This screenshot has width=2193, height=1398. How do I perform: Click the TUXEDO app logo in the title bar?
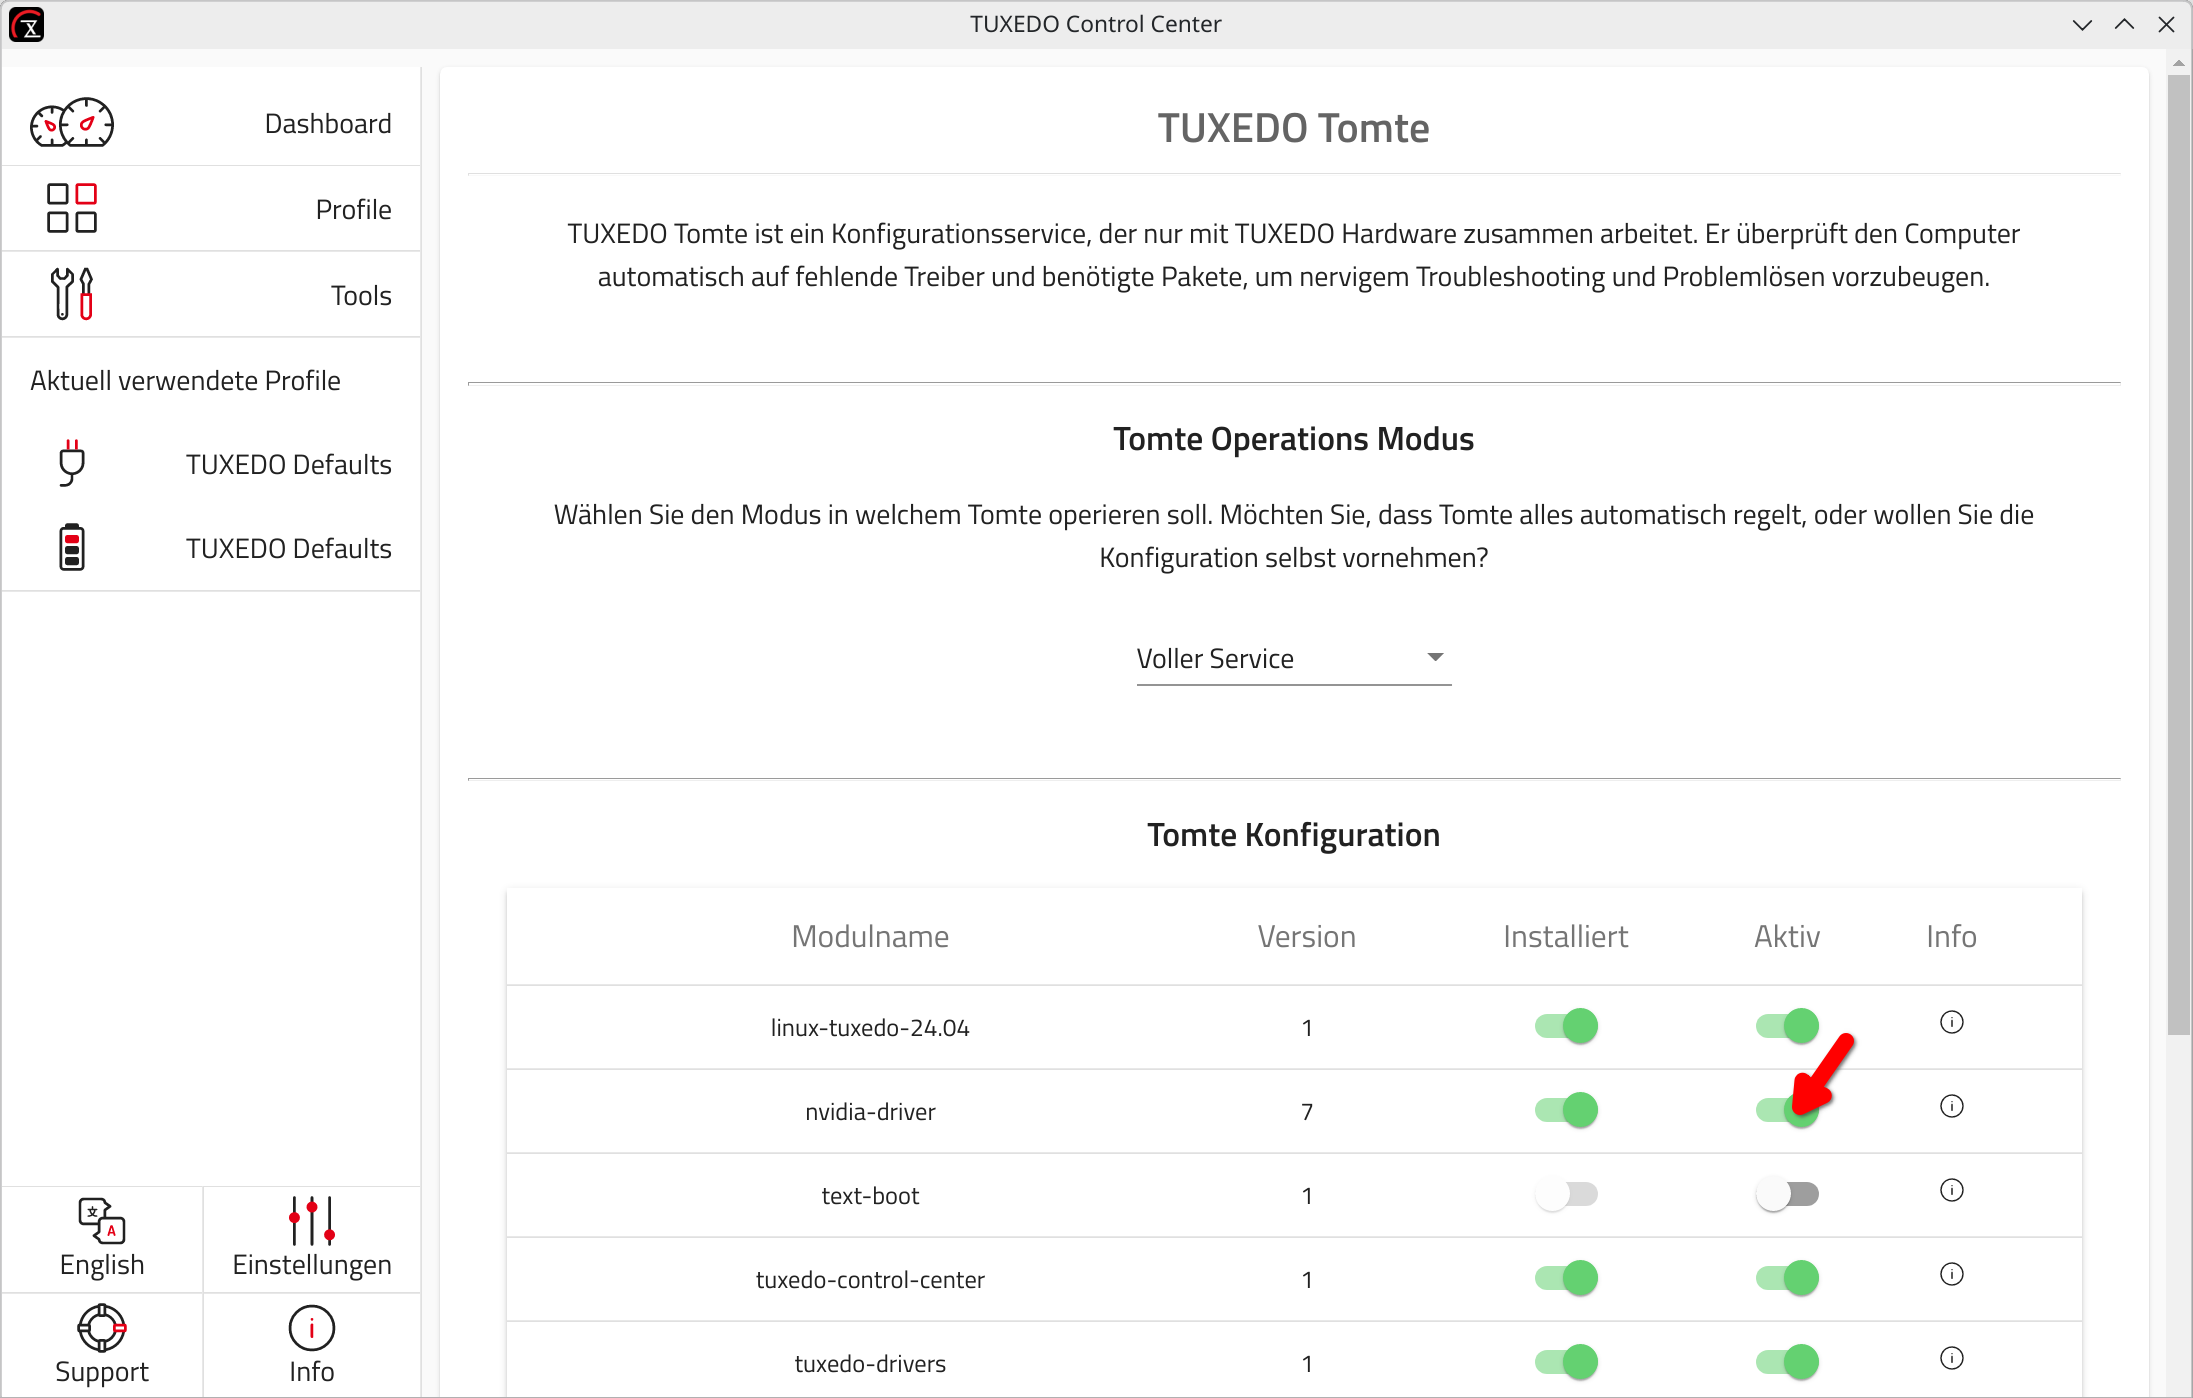pos(27,24)
